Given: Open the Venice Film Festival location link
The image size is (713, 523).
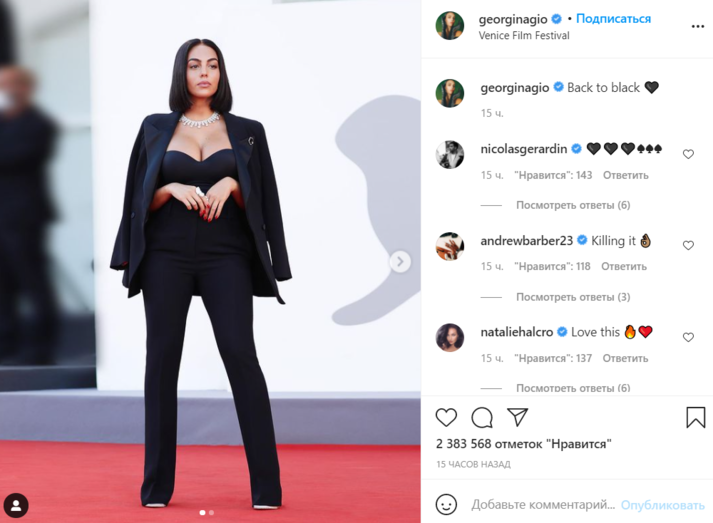Looking at the screenshot, I should pos(524,35).
